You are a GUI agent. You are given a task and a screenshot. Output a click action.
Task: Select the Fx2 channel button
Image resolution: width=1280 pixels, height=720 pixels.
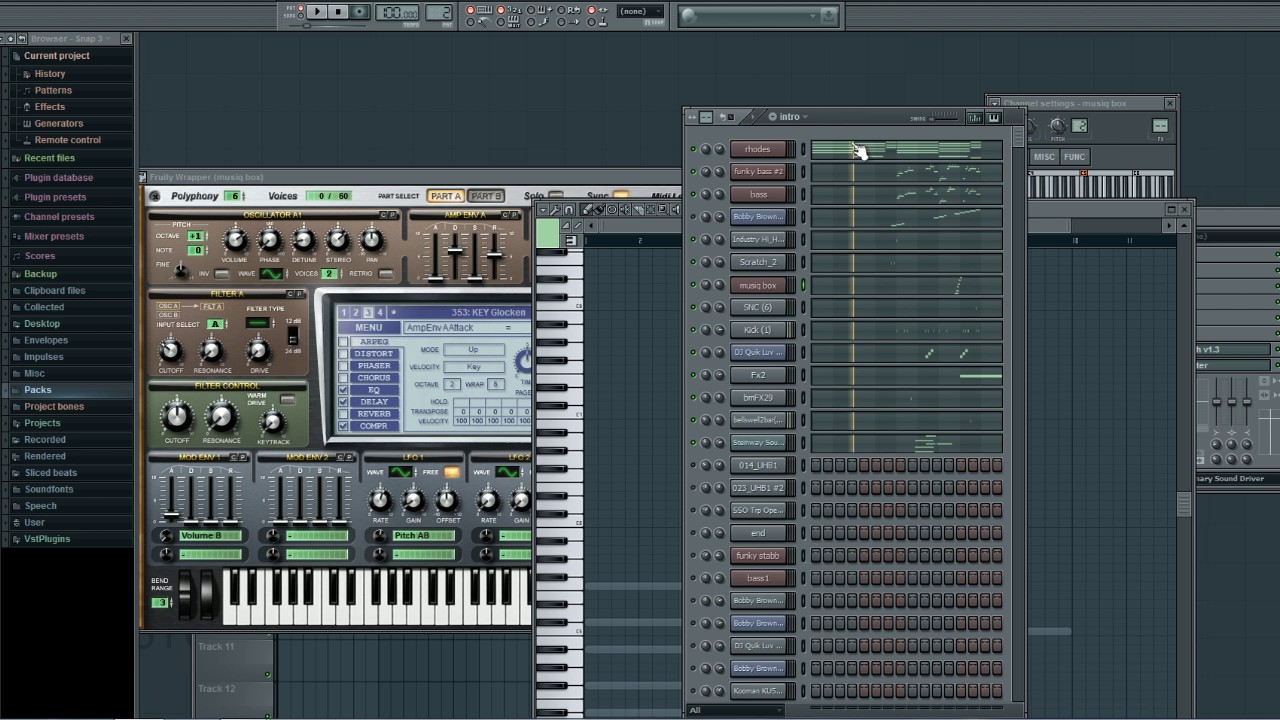758,375
